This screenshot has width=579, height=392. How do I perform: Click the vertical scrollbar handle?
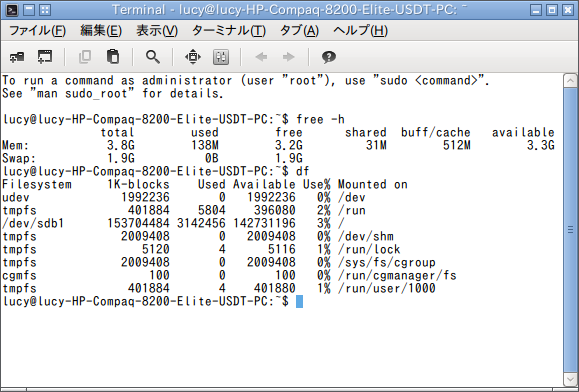[570, 230]
